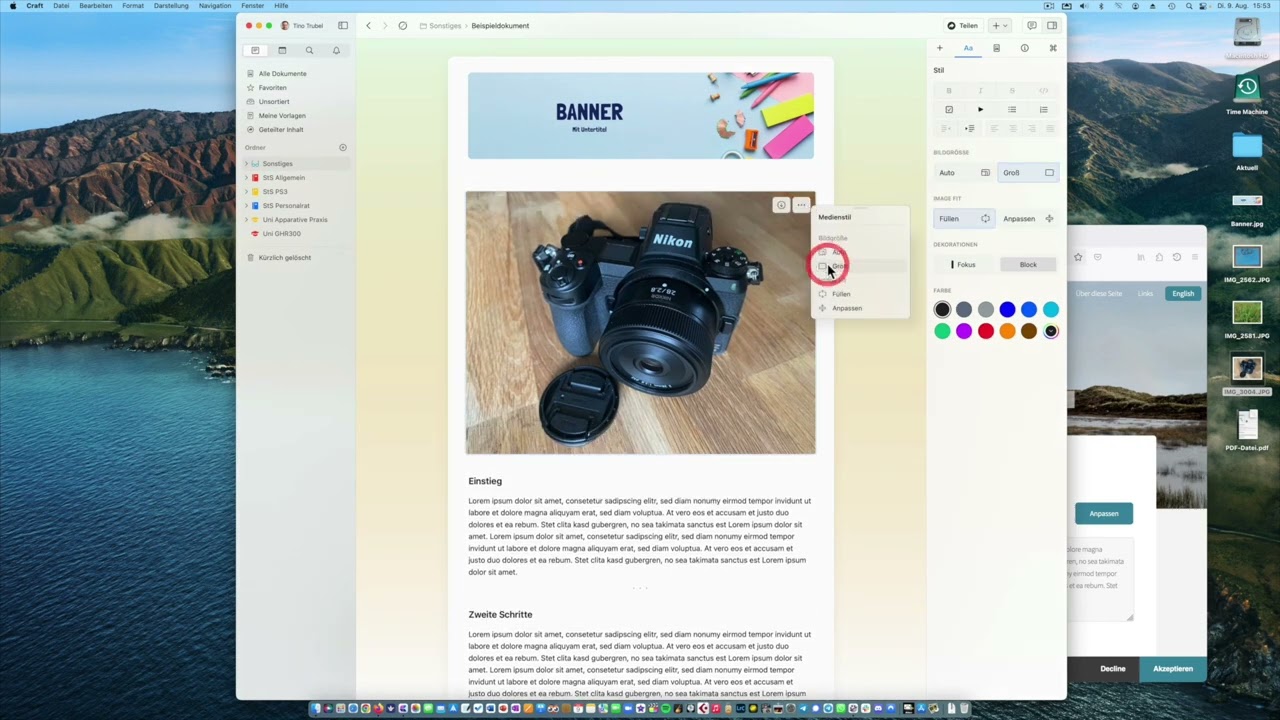Expand the Sonstiges folder
Screen dimensions: 1280x720
[x=246, y=163]
